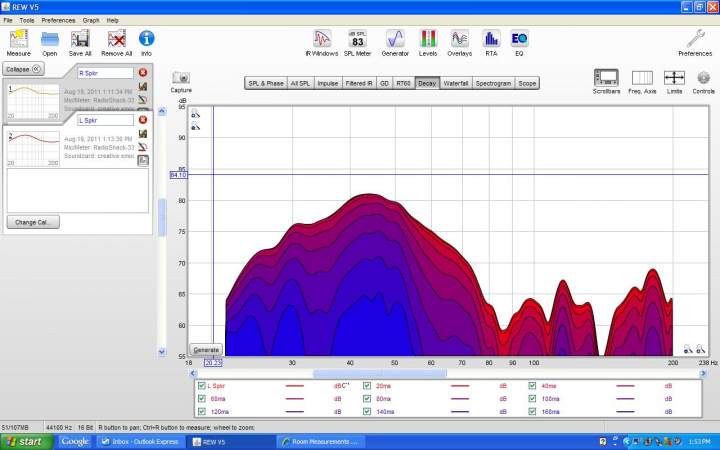Switch to the Impulse tab

click(x=328, y=83)
